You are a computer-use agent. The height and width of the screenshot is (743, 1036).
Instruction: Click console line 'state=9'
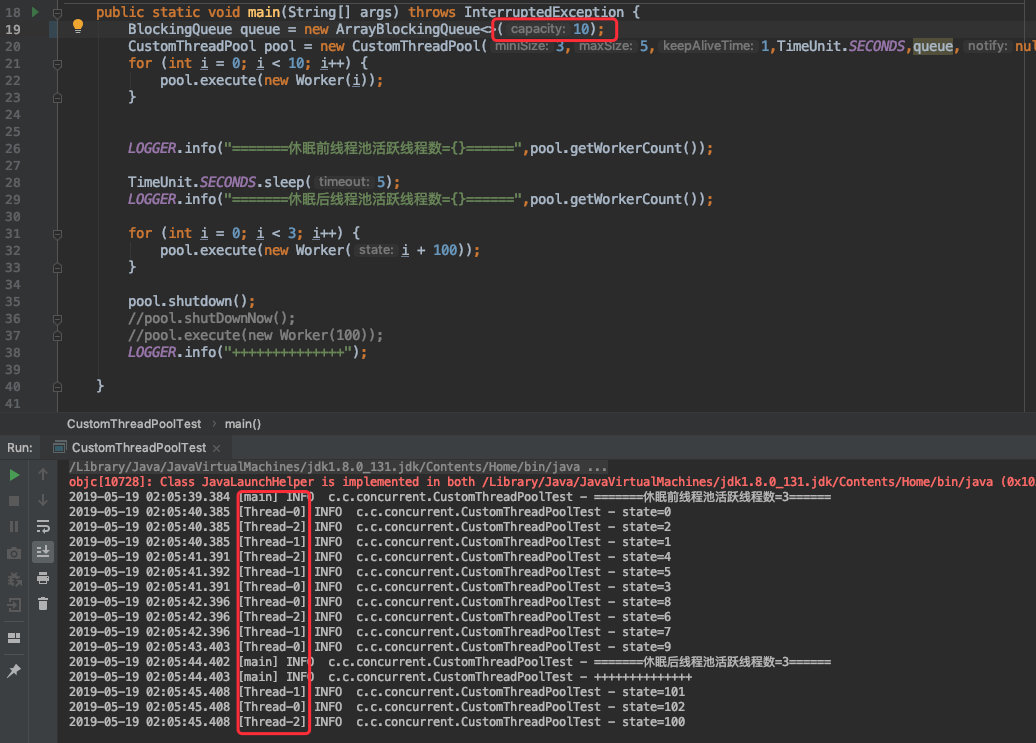pos(369,647)
